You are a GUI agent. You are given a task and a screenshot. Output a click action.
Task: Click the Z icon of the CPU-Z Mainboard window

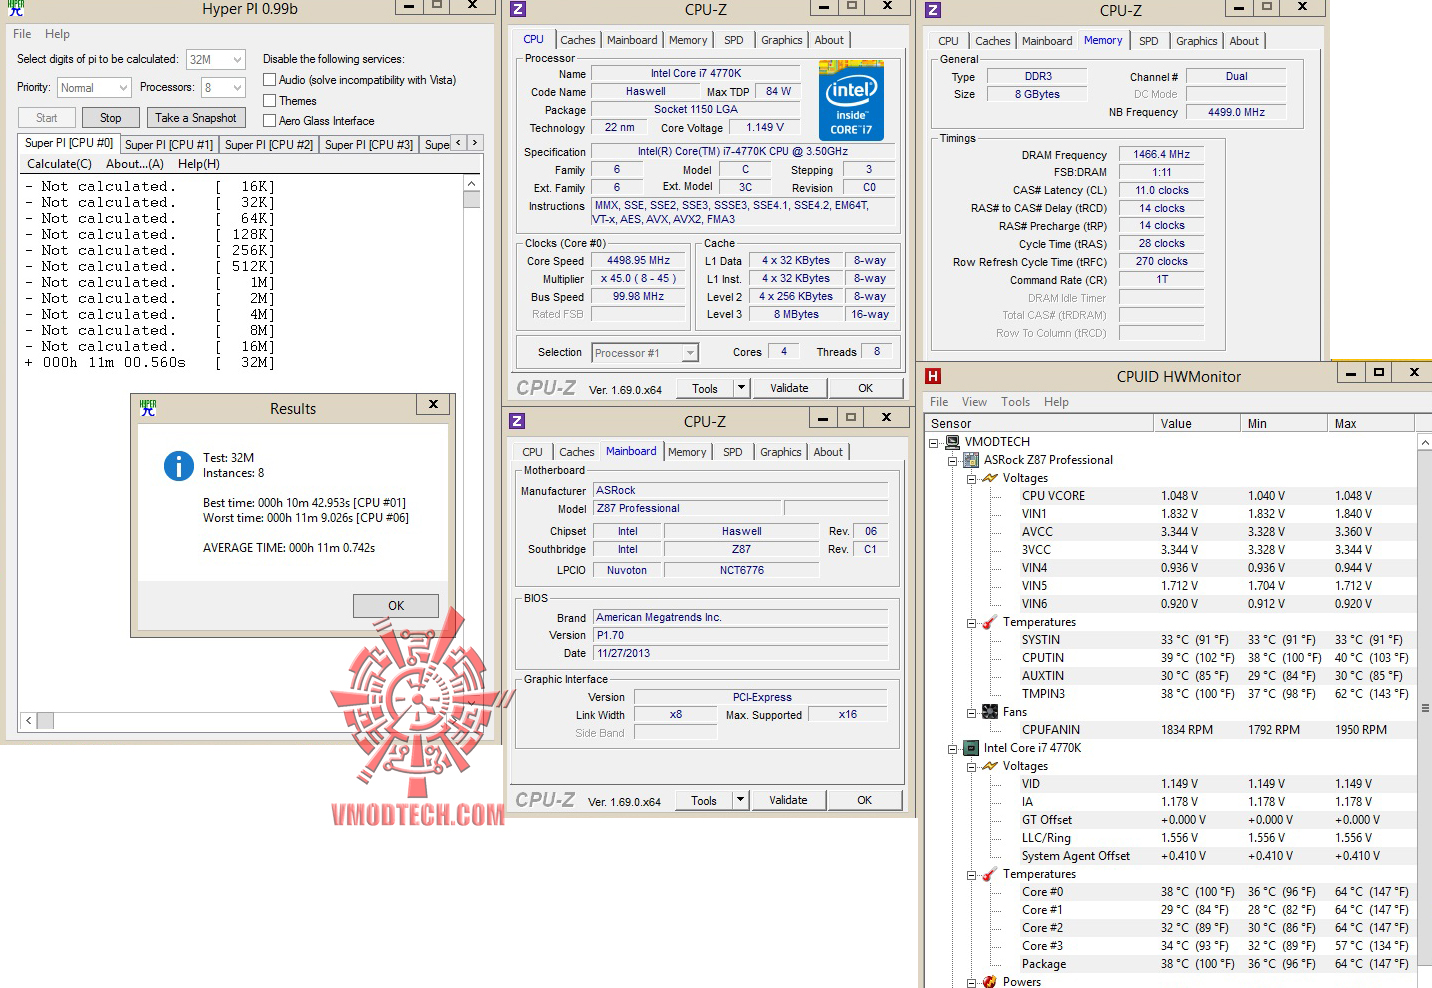[517, 421]
